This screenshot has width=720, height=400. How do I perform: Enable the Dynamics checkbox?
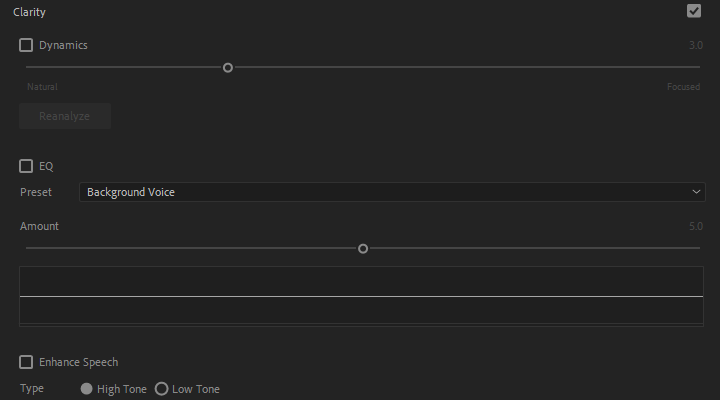click(x=26, y=45)
